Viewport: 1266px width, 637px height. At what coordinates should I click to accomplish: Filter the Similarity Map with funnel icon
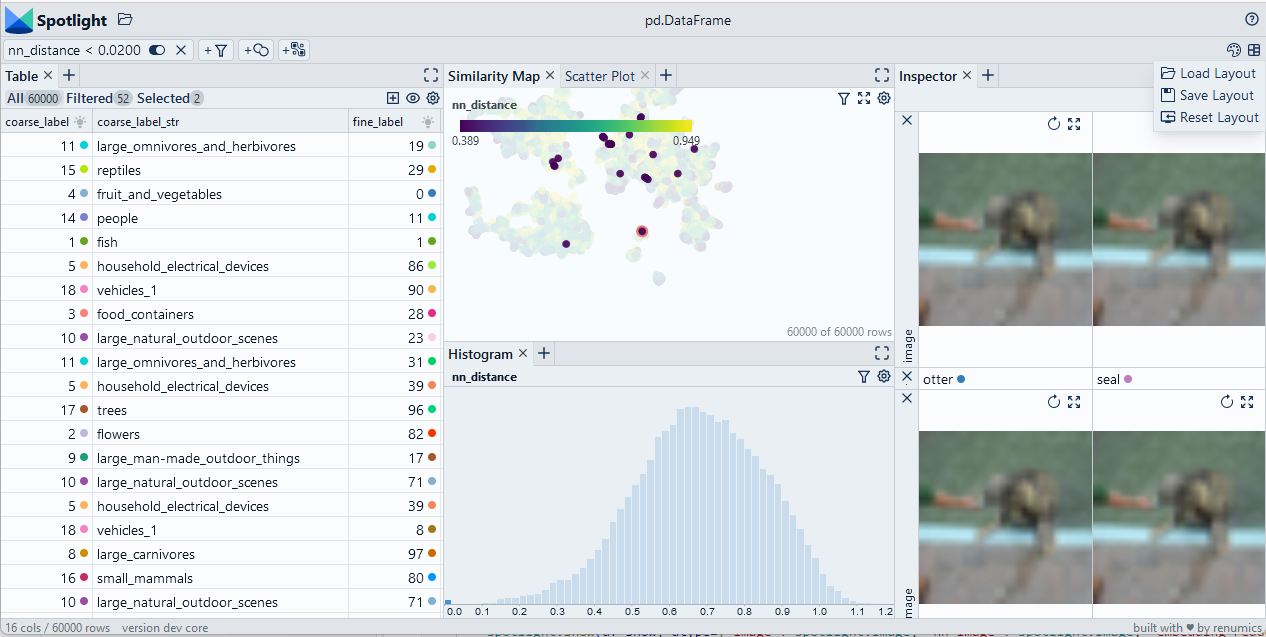pos(844,98)
